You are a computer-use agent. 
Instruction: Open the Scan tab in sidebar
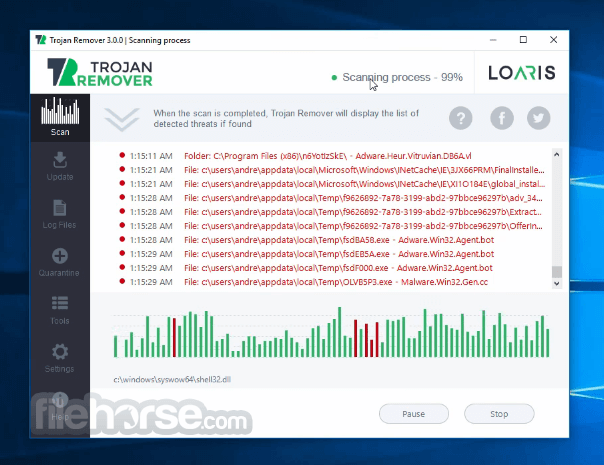[x=60, y=117]
